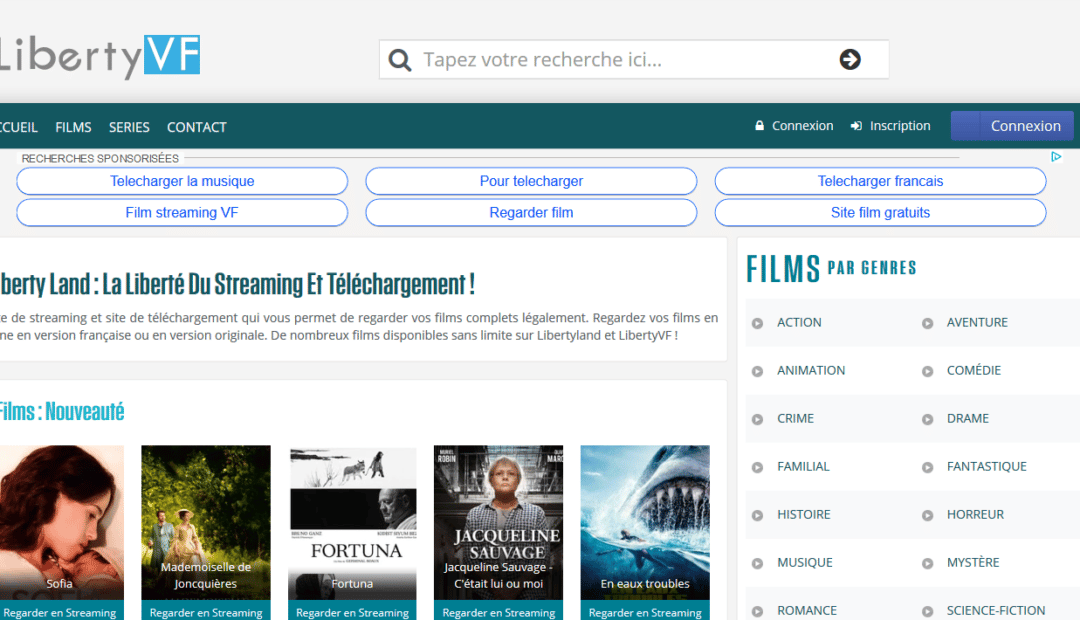
Task: Open the Jacqueline Sauvage poster
Action: (x=499, y=522)
